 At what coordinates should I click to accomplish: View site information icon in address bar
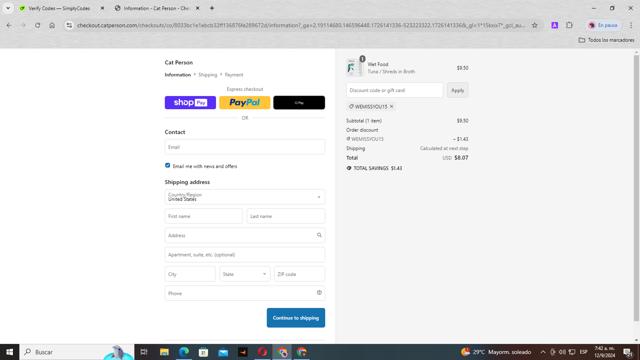69,25
